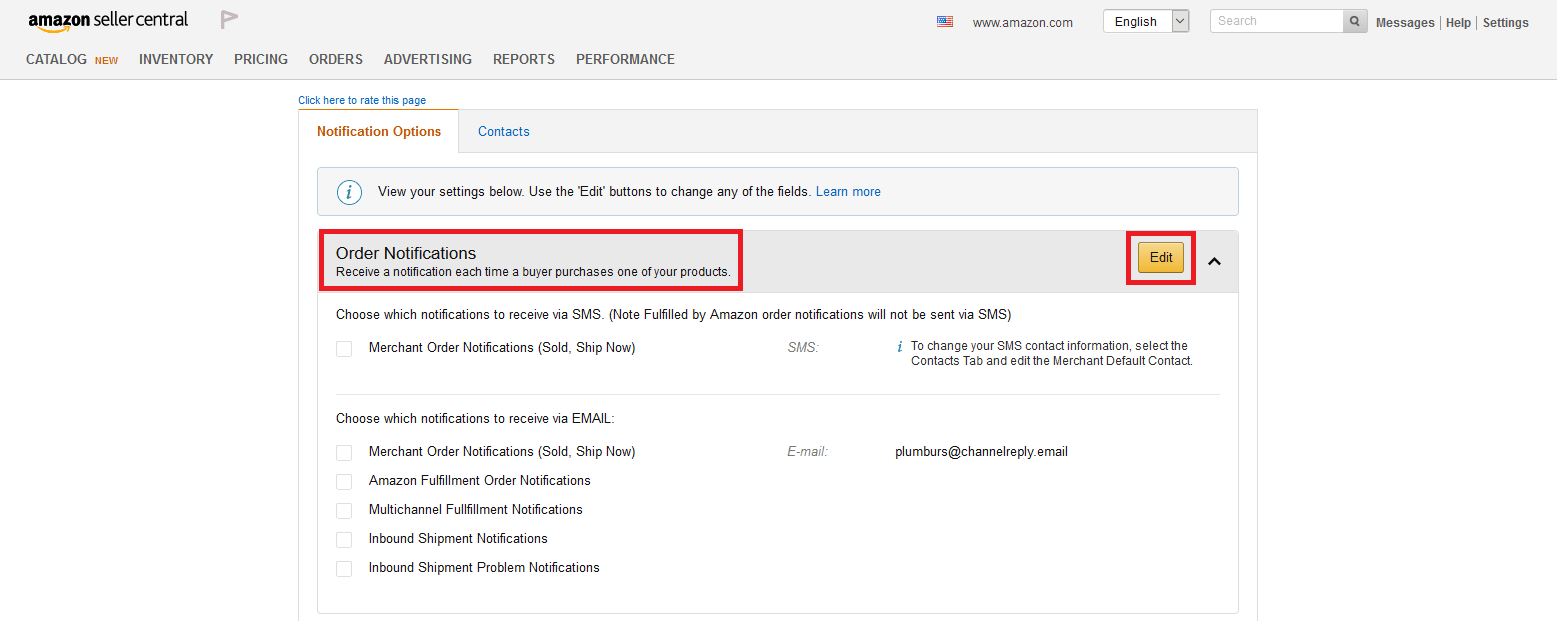Switch to the Contacts tab
The height and width of the screenshot is (621, 1557).
(x=504, y=131)
